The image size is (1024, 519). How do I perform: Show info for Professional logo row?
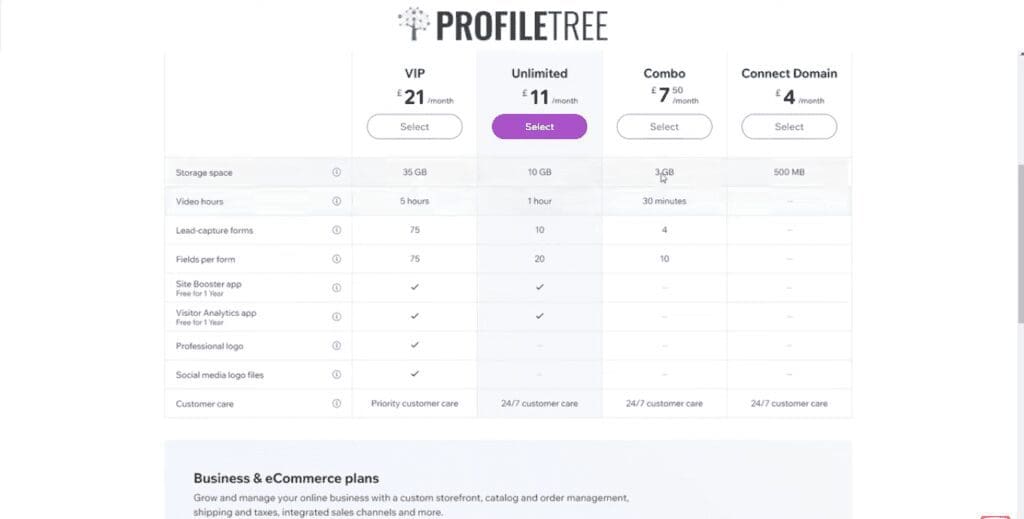(336, 345)
